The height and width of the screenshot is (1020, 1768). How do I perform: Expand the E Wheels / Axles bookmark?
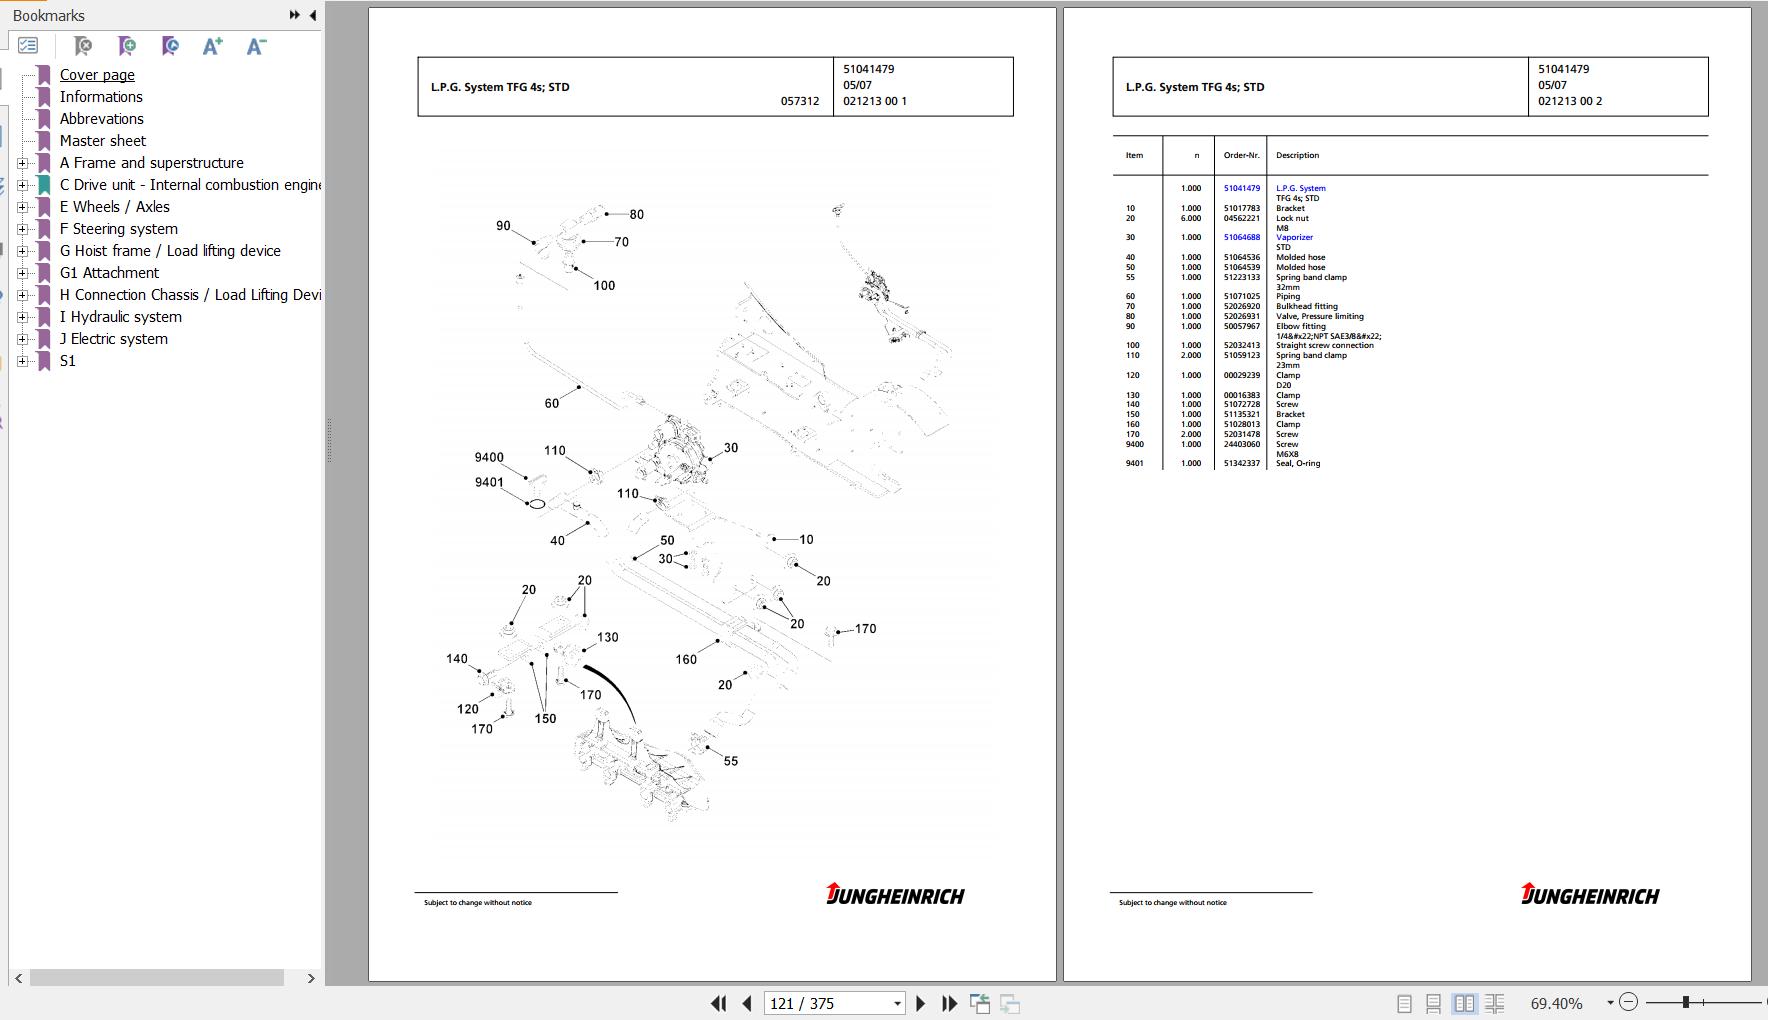23,207
